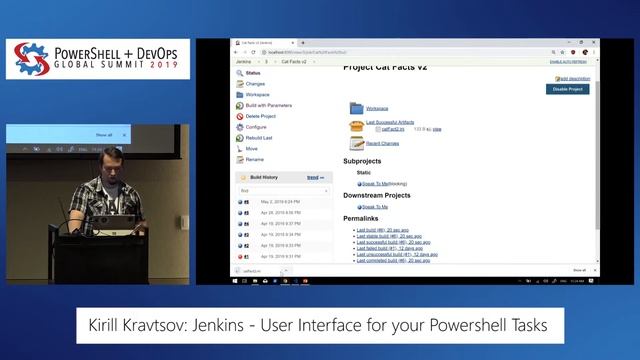Viewport: 640px width, 360px height.
Task: Select Delete Project in the sidebar
Action: (260, 116)
